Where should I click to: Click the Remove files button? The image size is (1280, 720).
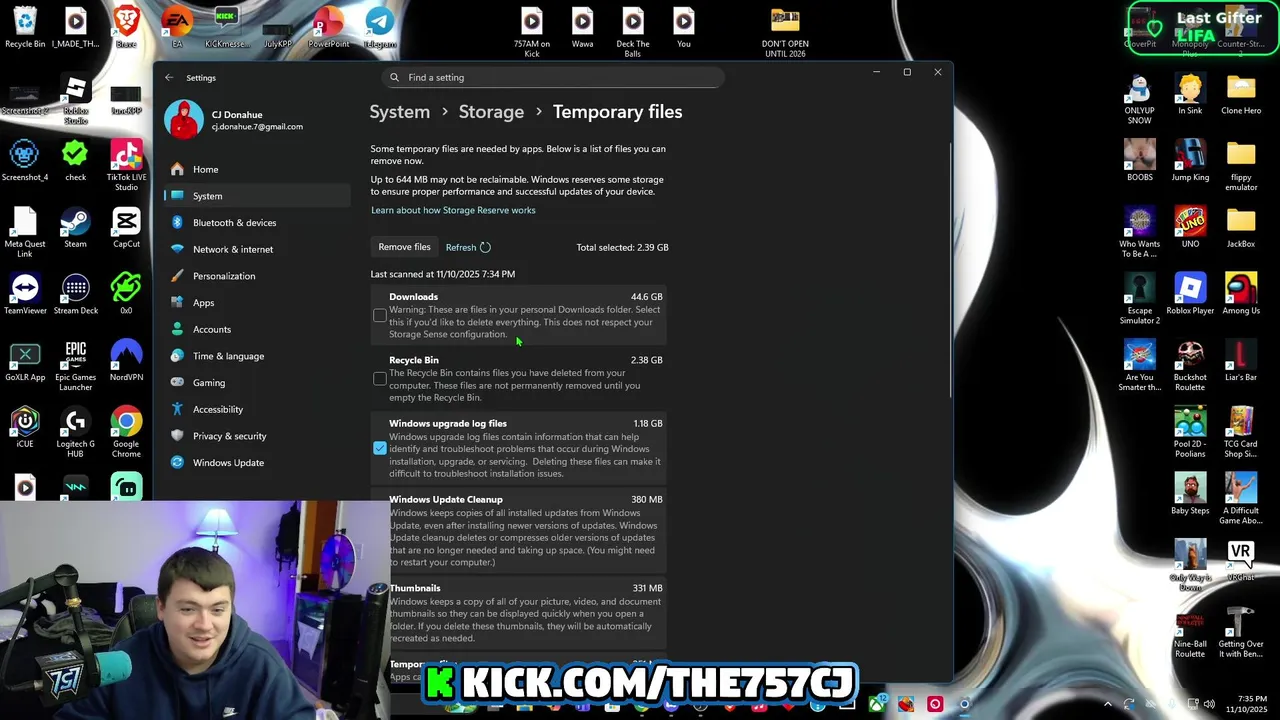point(404,247)
